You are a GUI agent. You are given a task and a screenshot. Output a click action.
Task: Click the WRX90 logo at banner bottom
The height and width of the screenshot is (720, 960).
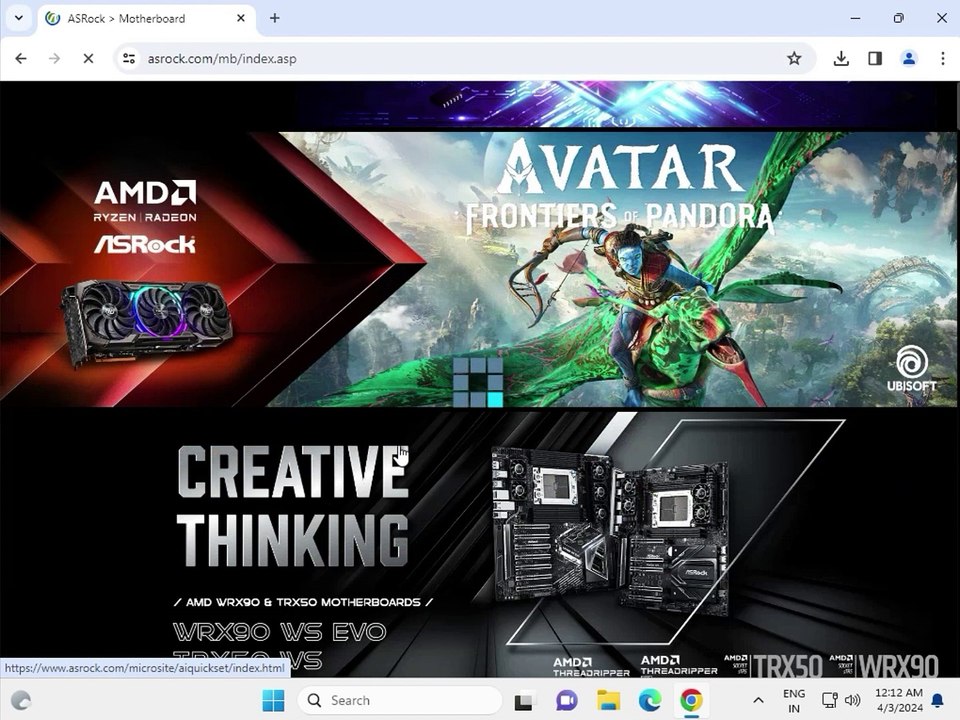pos(898,666)
